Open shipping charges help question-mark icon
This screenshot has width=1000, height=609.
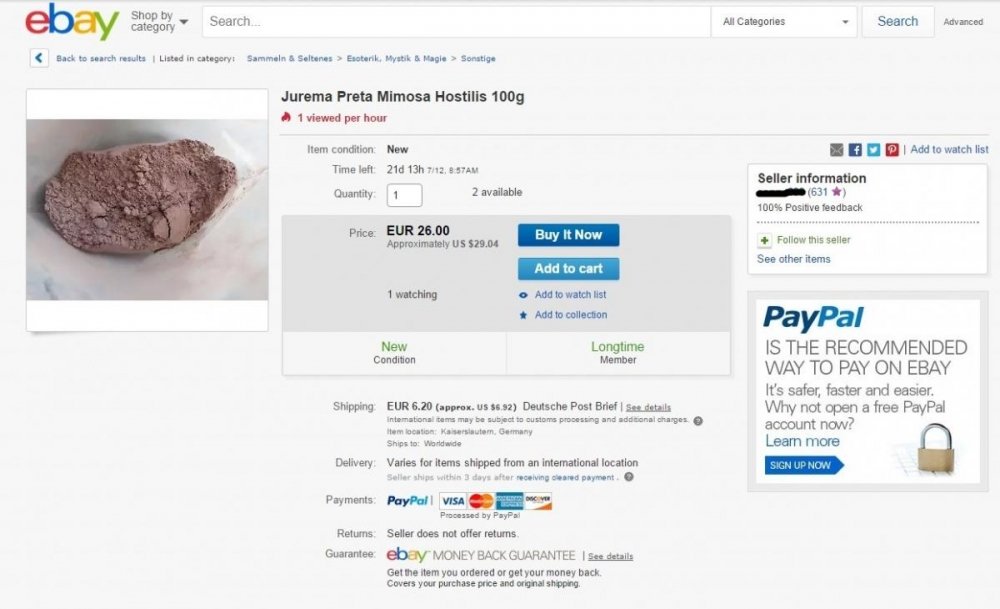pyautogui.click(x=698, y=421)
